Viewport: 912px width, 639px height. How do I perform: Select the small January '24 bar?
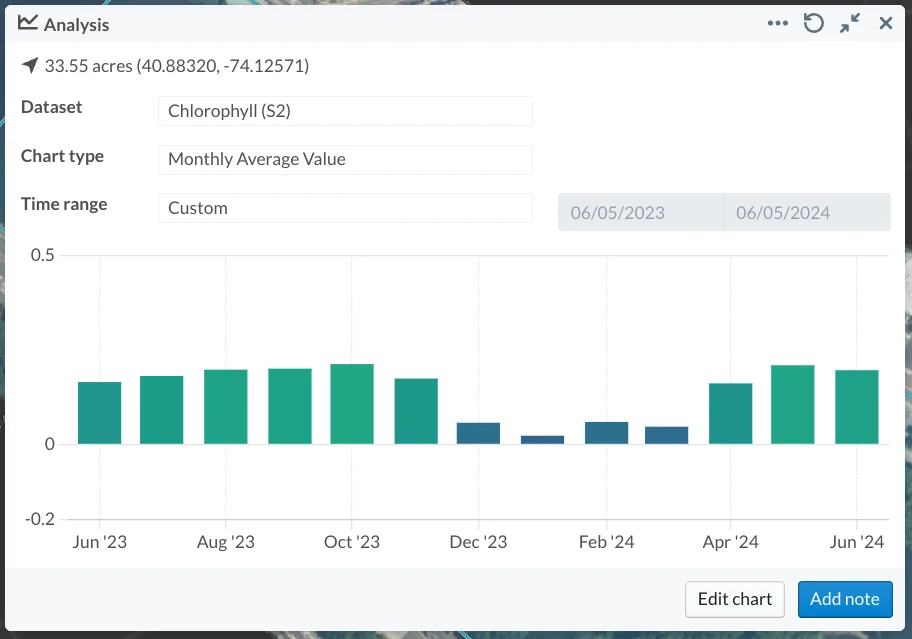(542, 440)
